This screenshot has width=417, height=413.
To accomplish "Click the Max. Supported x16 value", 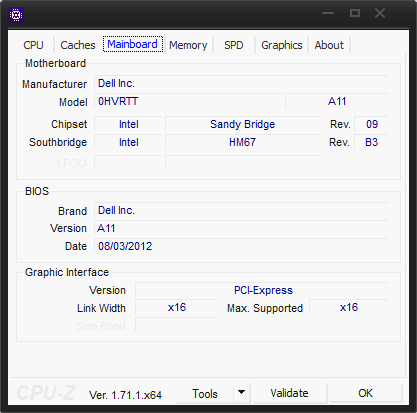I will click(x=349, y=307).
